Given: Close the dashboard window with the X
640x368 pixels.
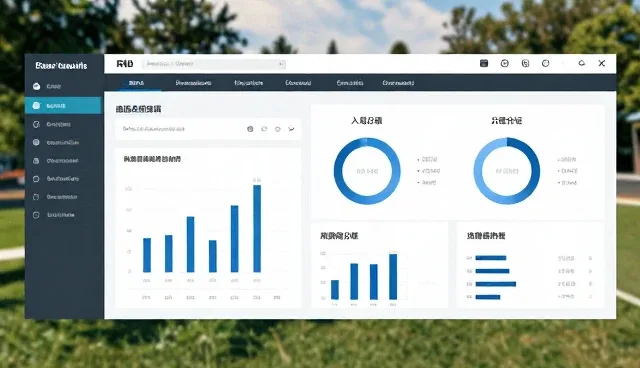Looking at the screenshot, I should point(602,63).
